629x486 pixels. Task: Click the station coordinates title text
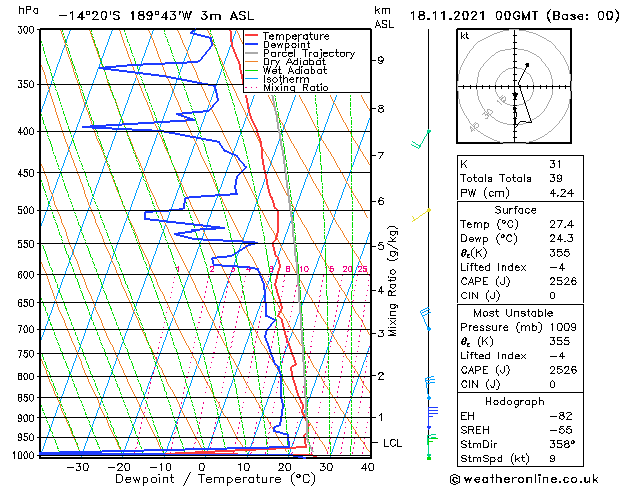click(x=156, y=16)
